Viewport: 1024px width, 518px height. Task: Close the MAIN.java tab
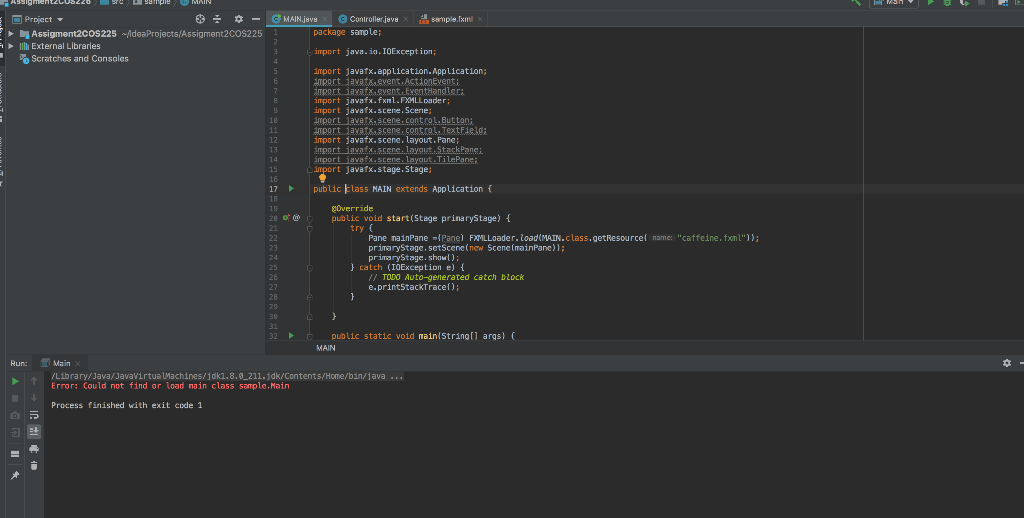(x=325, y=19)
